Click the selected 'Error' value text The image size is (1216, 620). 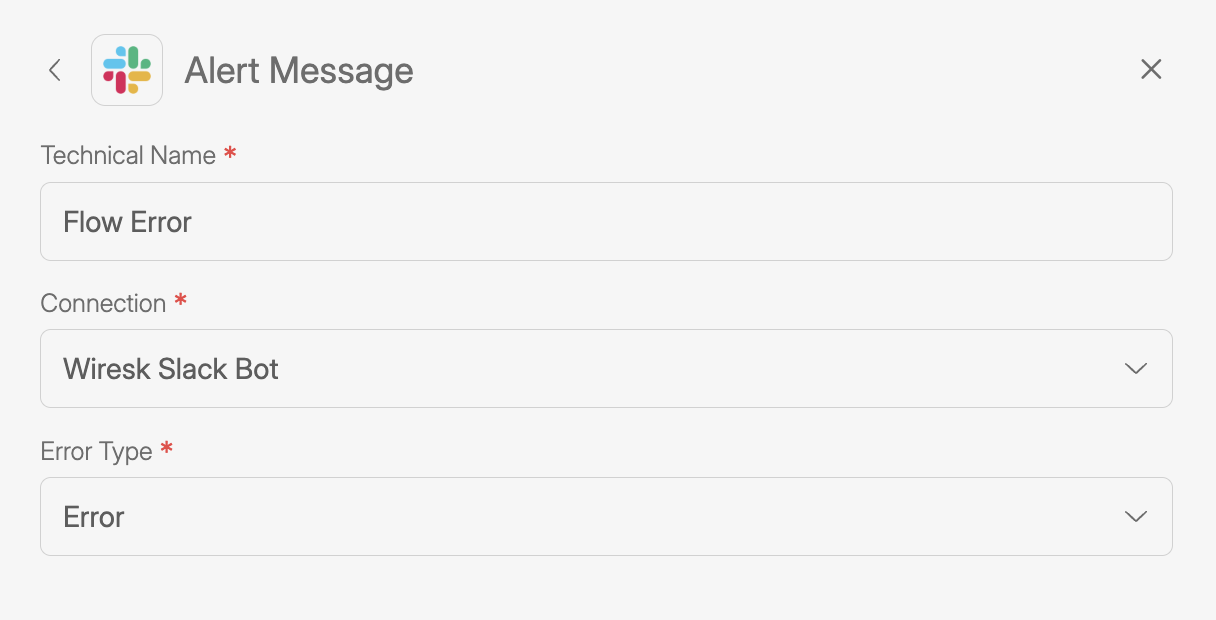point(94,517)
